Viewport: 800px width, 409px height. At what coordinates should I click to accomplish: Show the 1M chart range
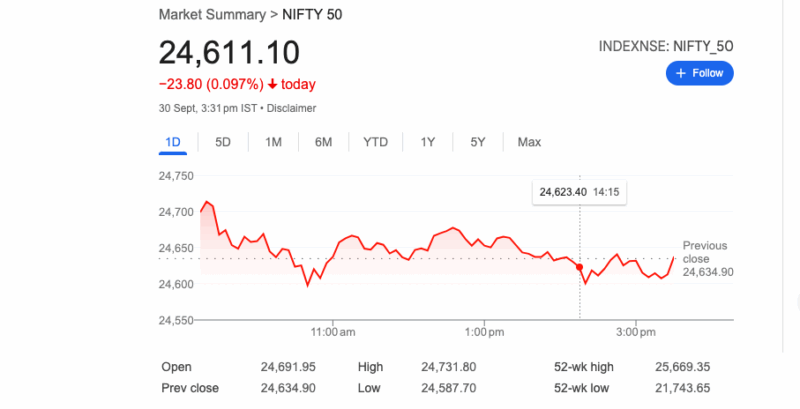coord(273,142)
